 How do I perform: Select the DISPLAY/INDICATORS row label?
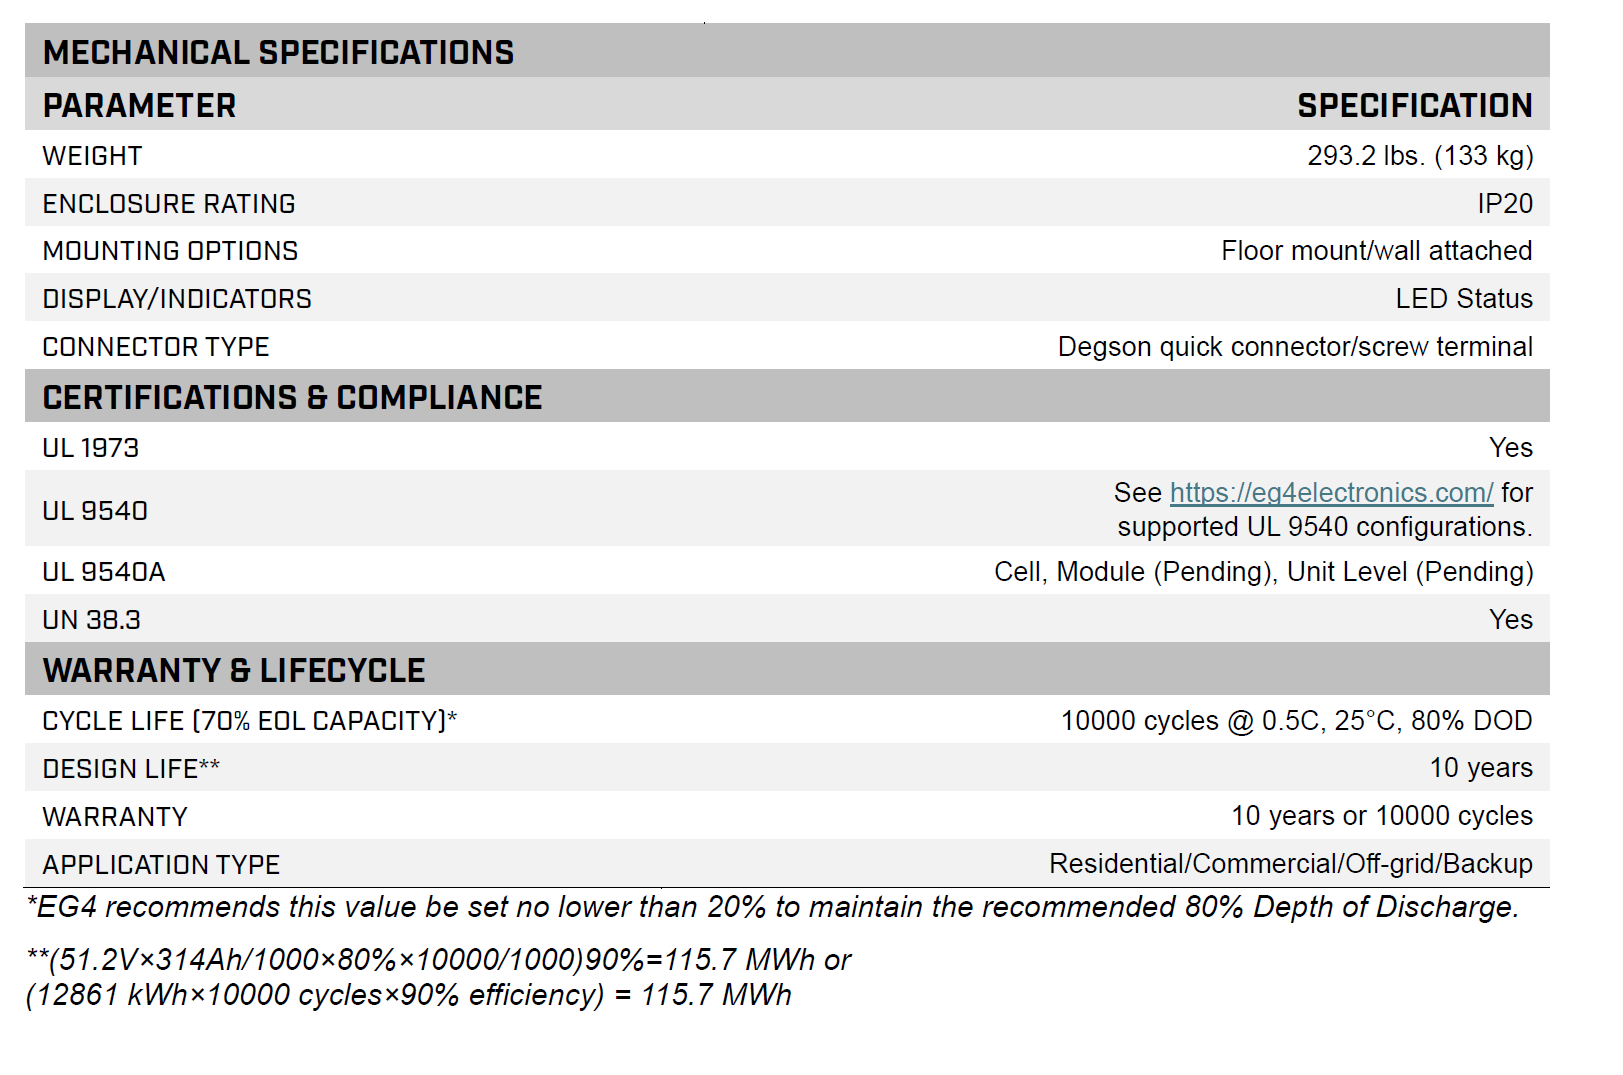tap(177, 299)
